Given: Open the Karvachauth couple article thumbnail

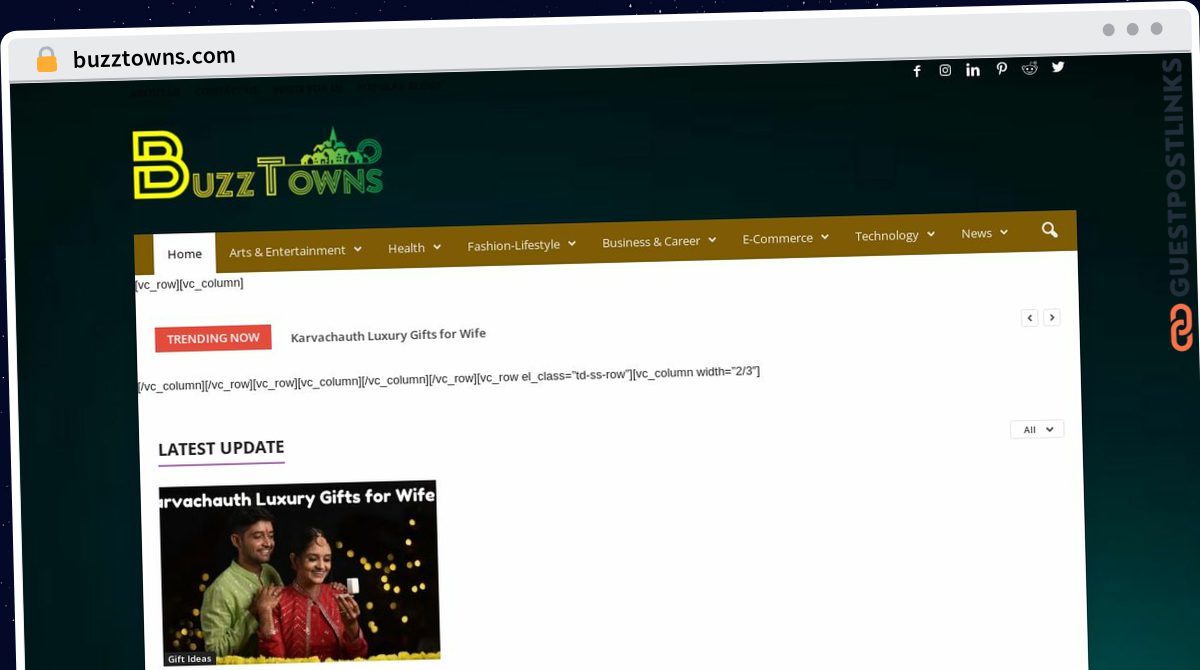Looking at the screenshot, I should (299, 572).
